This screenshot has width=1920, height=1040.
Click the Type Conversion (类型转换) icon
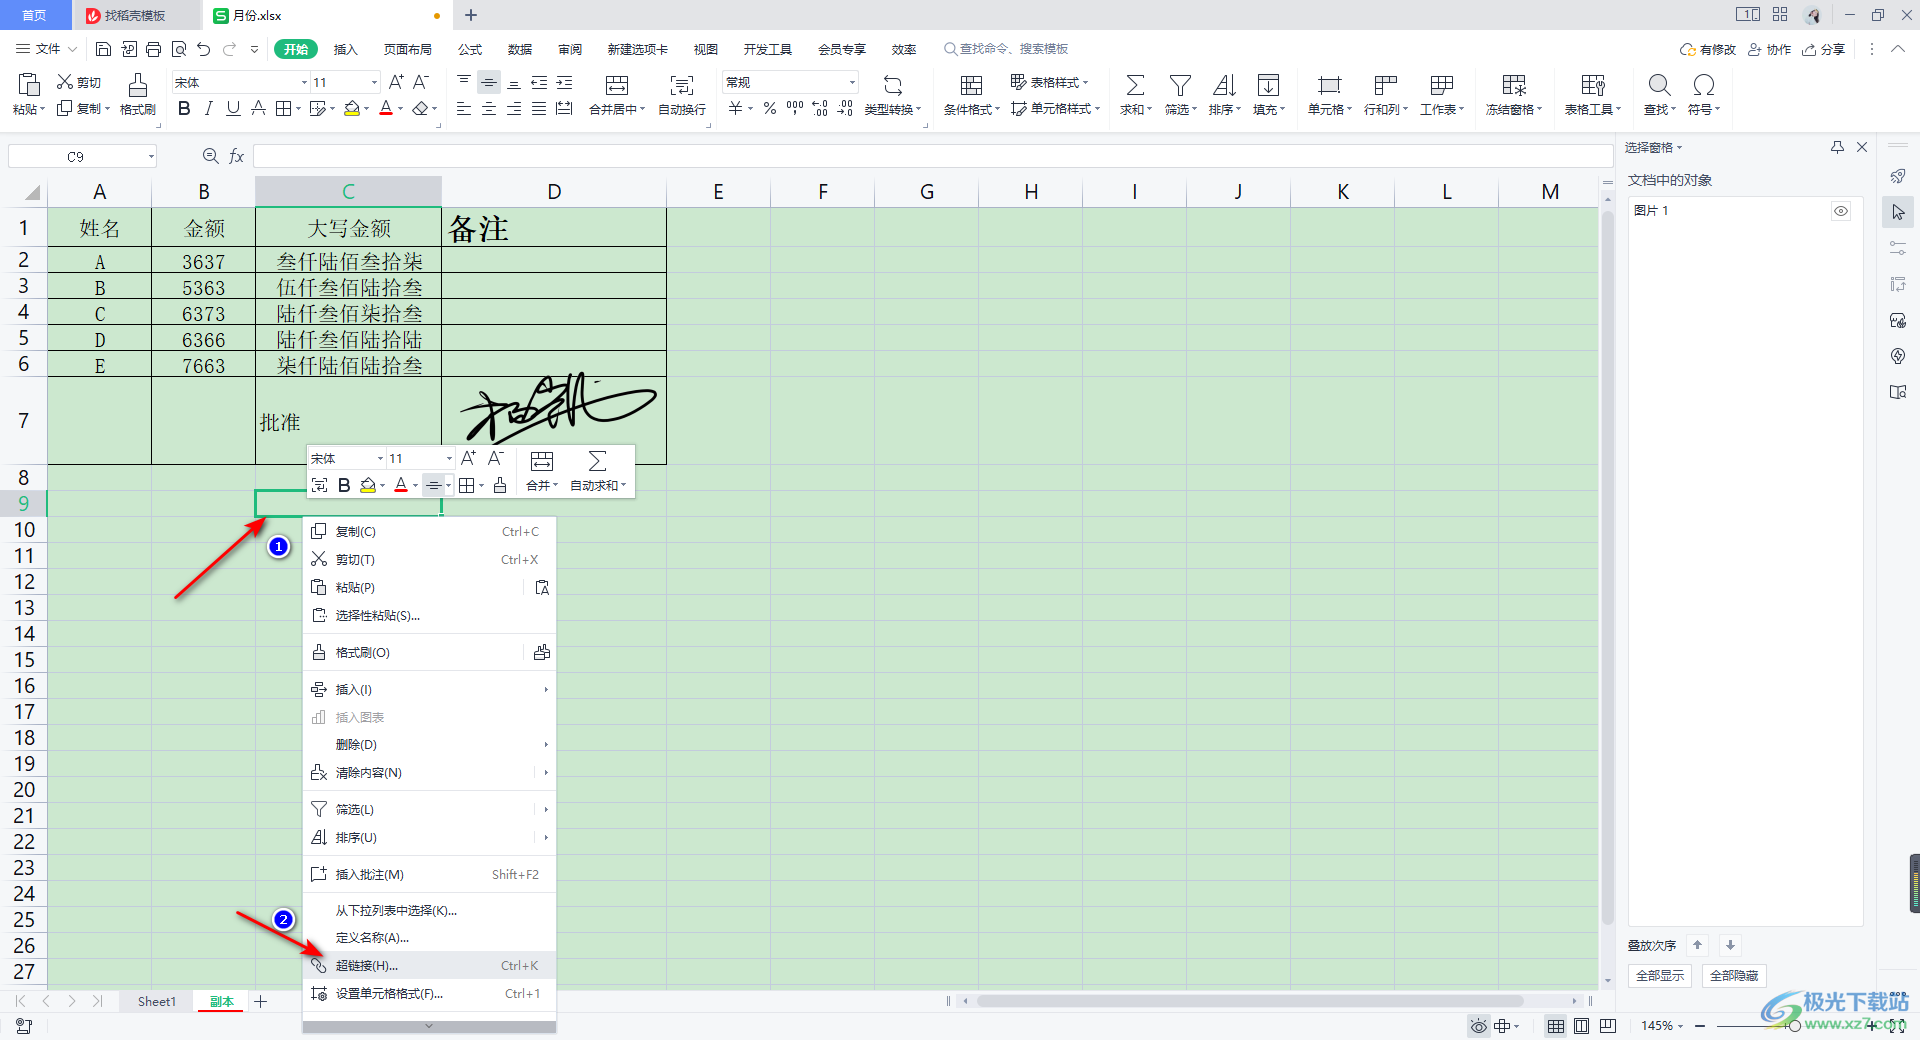[893, 85]
